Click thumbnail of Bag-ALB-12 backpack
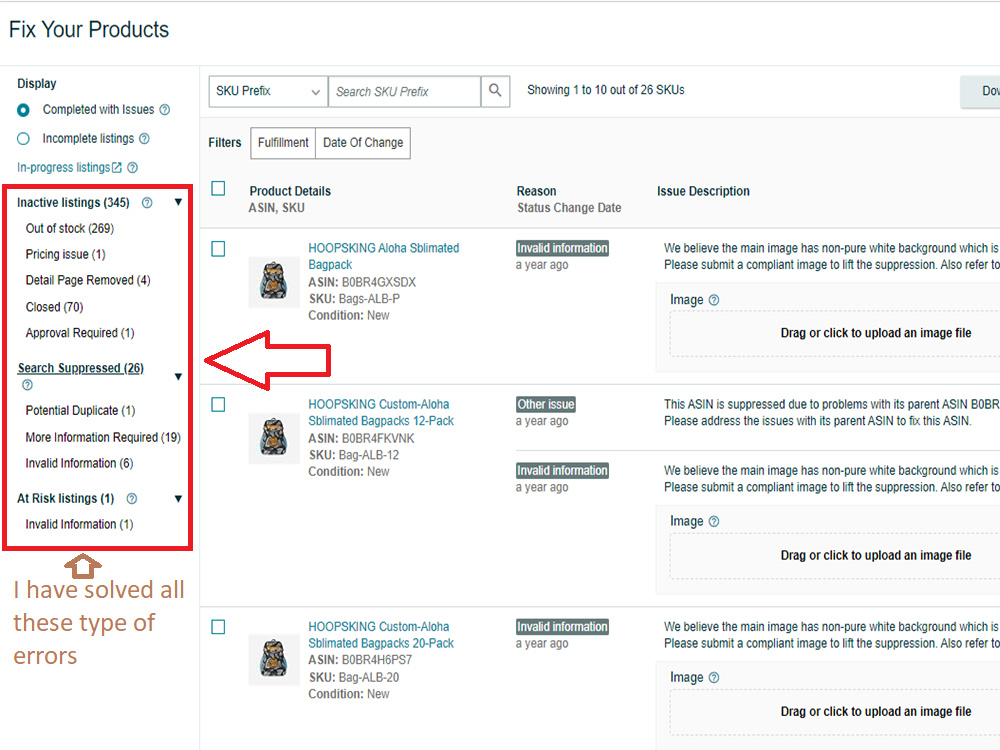Viewport: 1000px width, 750px height. pyautogui.click(x=274, y=438)
